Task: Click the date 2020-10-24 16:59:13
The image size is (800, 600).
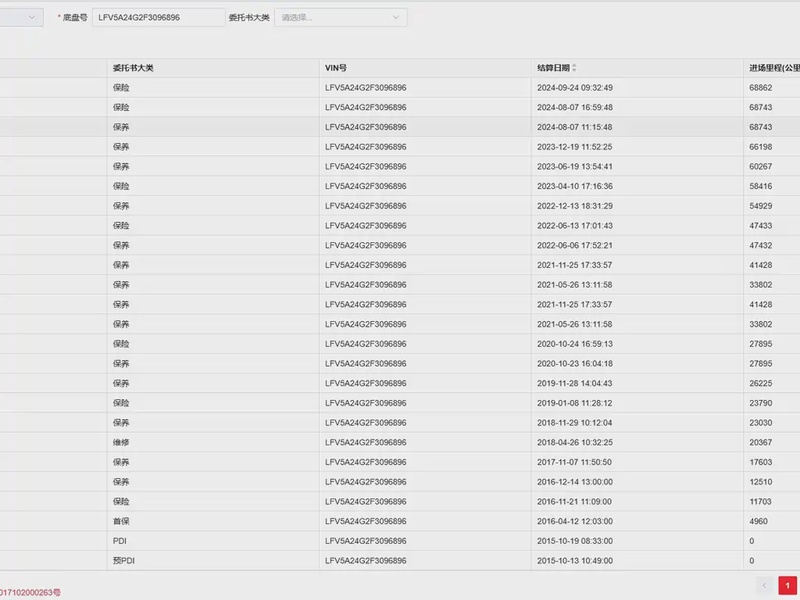Action: pos(574,344)
